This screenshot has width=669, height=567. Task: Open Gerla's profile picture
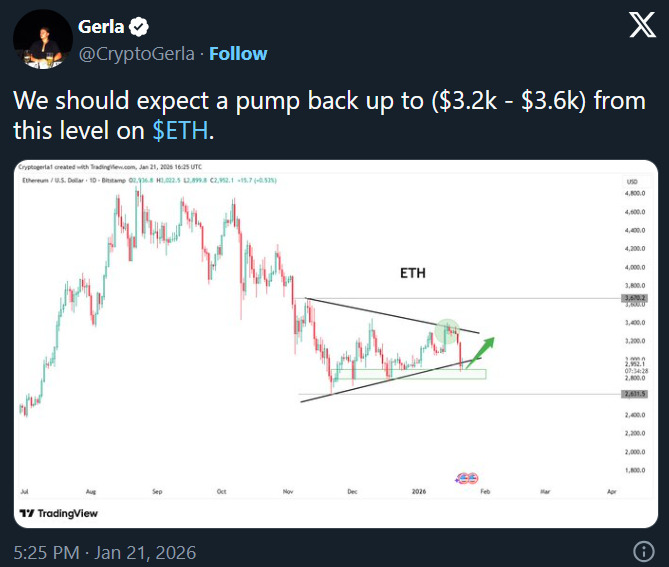tap(37, 41)
